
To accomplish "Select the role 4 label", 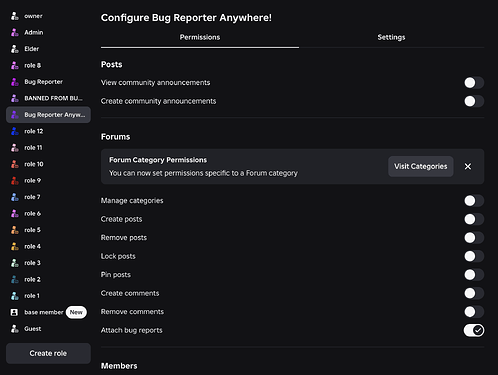I will point(32,246).
